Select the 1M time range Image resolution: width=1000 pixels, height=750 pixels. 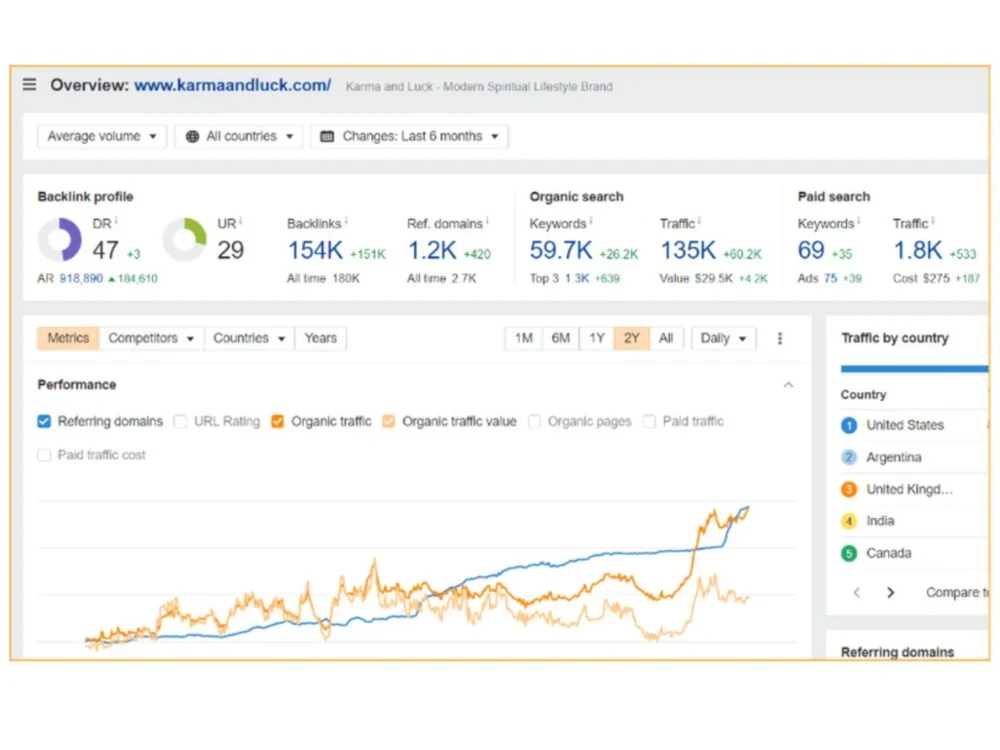(524, 339)
